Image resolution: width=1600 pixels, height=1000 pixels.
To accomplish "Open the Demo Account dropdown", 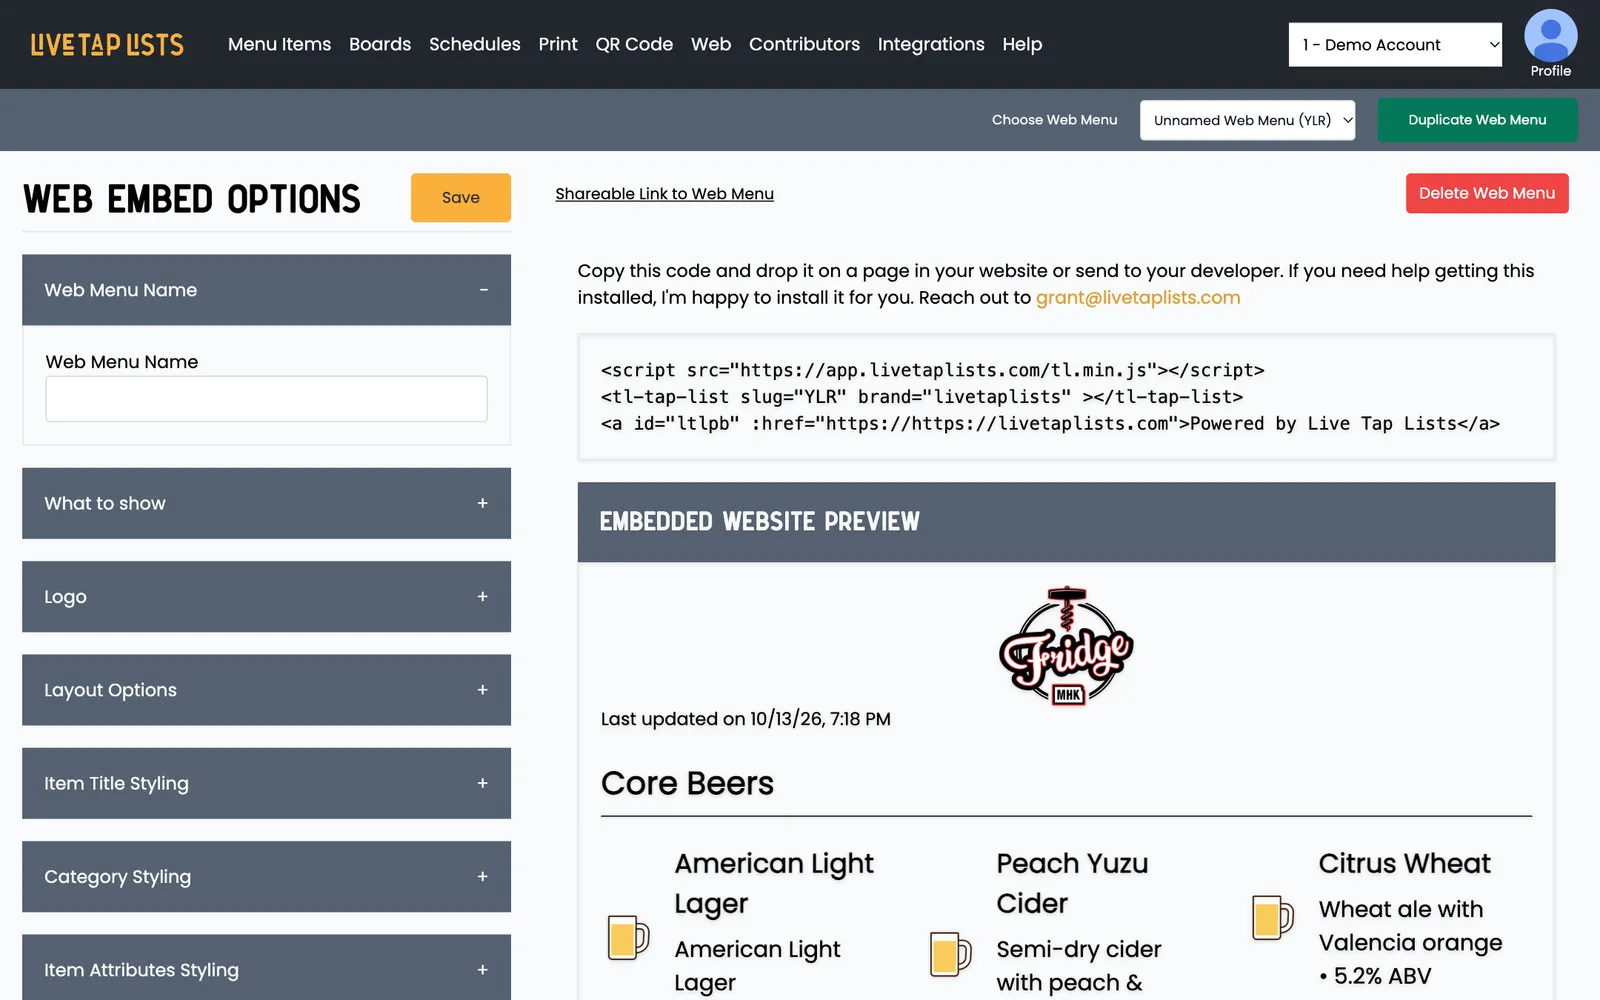I will pos(1395,45).
